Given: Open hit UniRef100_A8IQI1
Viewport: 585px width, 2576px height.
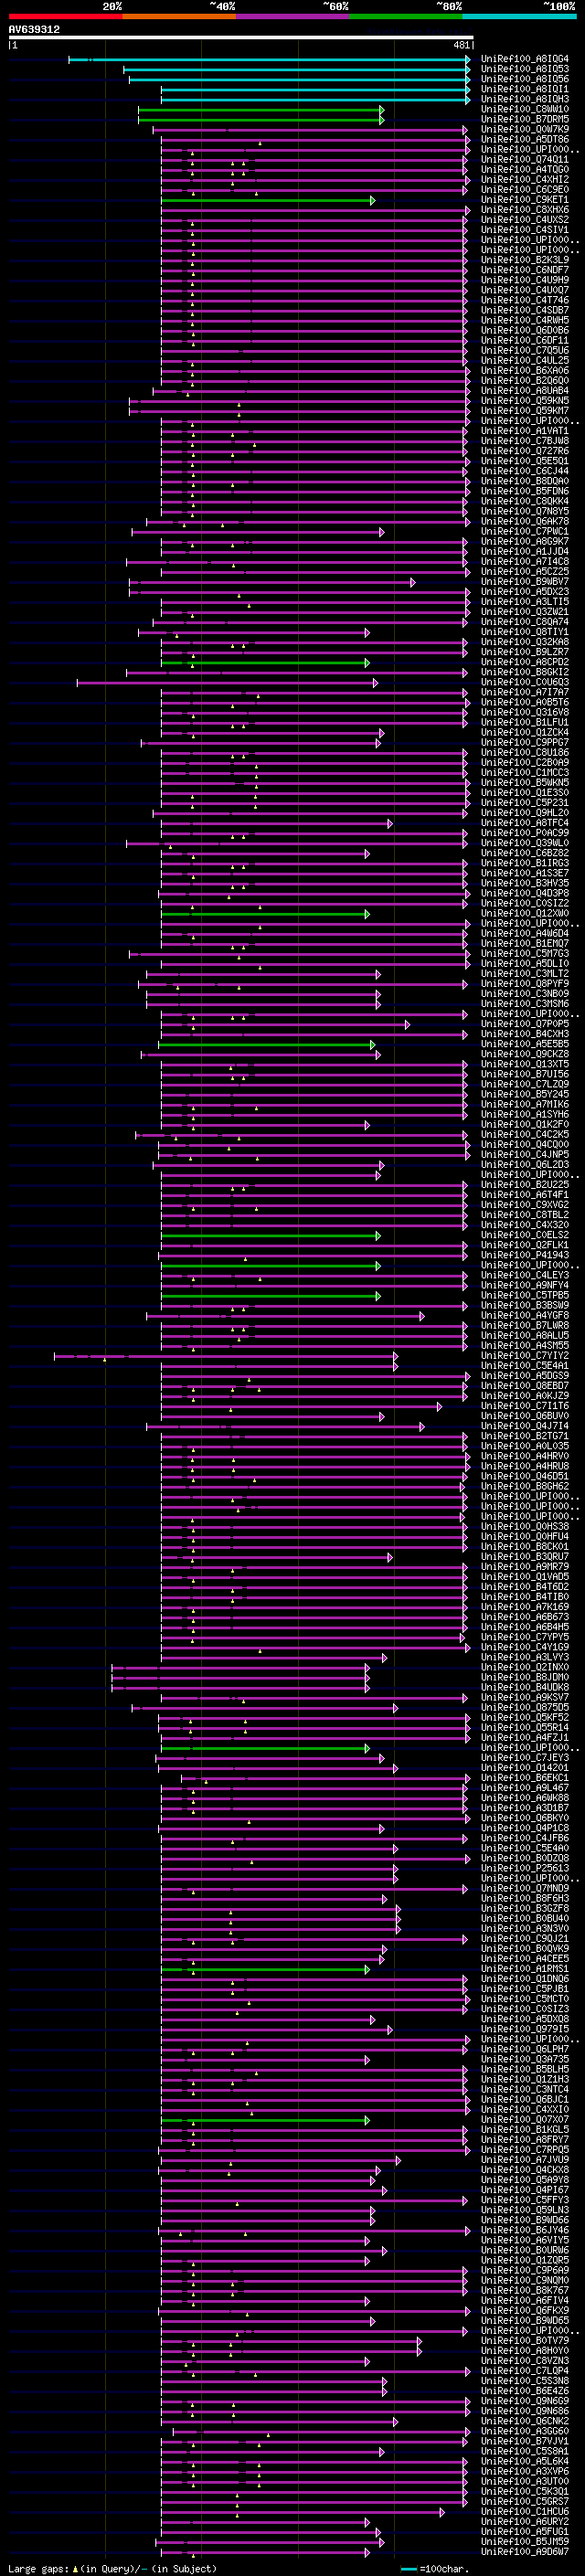Looking at the screenshot, I should (x=524, y=89).
